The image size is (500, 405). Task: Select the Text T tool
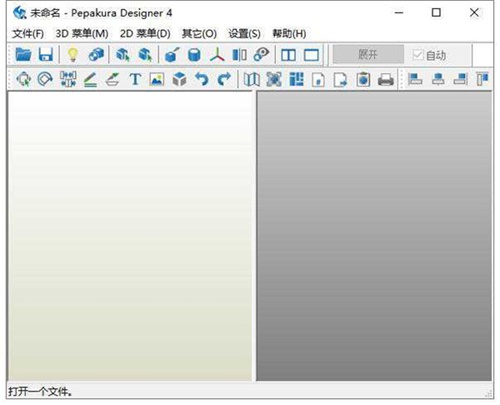pyautogui.click(x=135, y=79)
